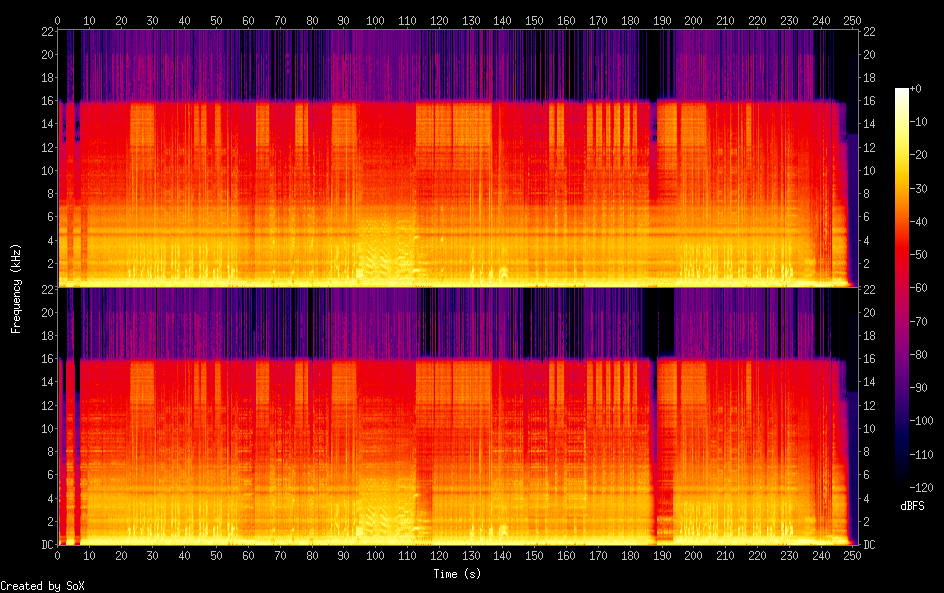Click the dark bottom of the color scale bar
Image resolution: width=944 pixels, height=593 pixels.
(902, 482)
